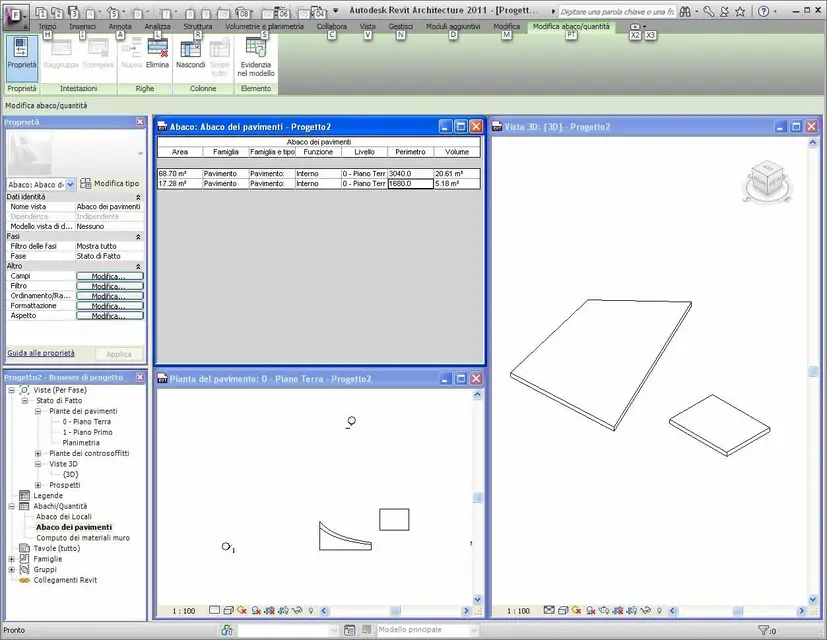827x640 pixels.
Task: Select the 1 - Piano Primo view
Action: pos(88,432)
